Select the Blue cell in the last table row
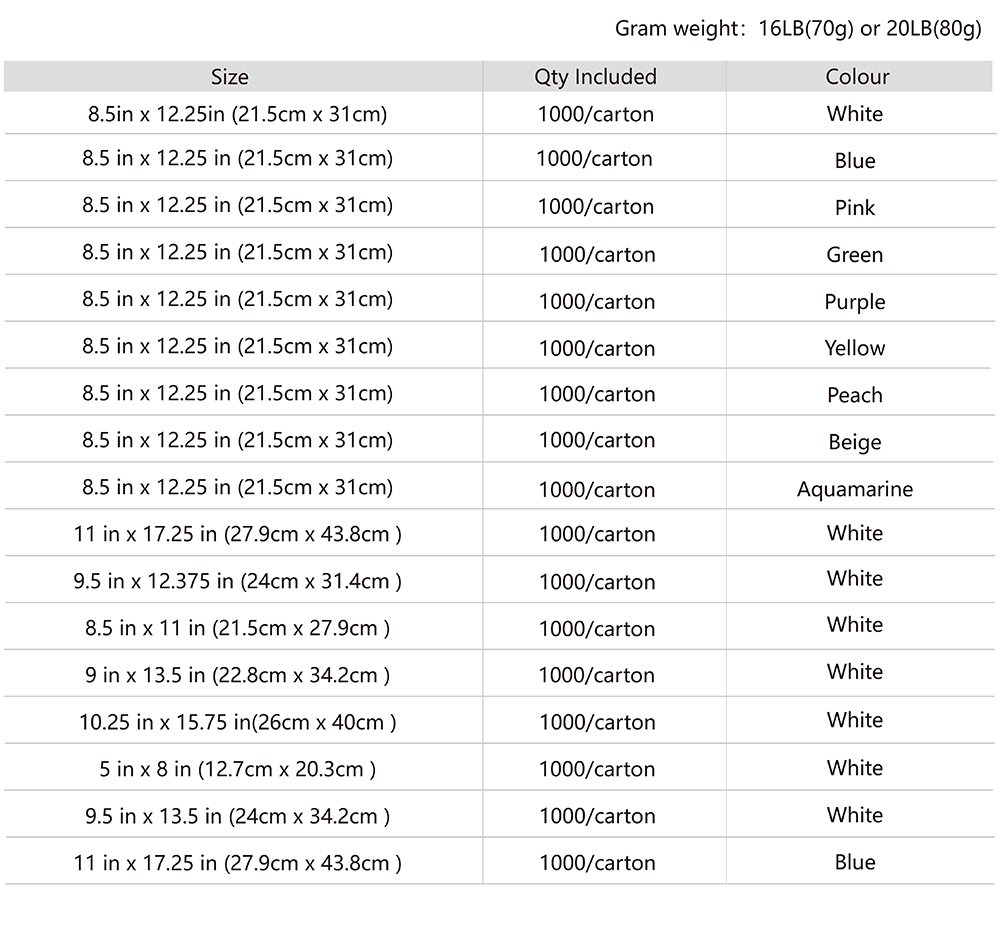1000x932 pixels. click(855, 862)
